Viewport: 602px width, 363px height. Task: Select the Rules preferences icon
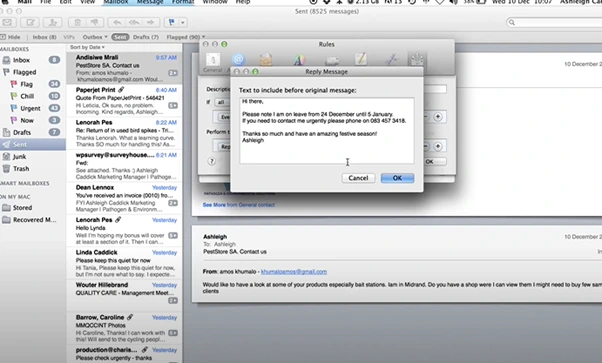pos(417,60)
